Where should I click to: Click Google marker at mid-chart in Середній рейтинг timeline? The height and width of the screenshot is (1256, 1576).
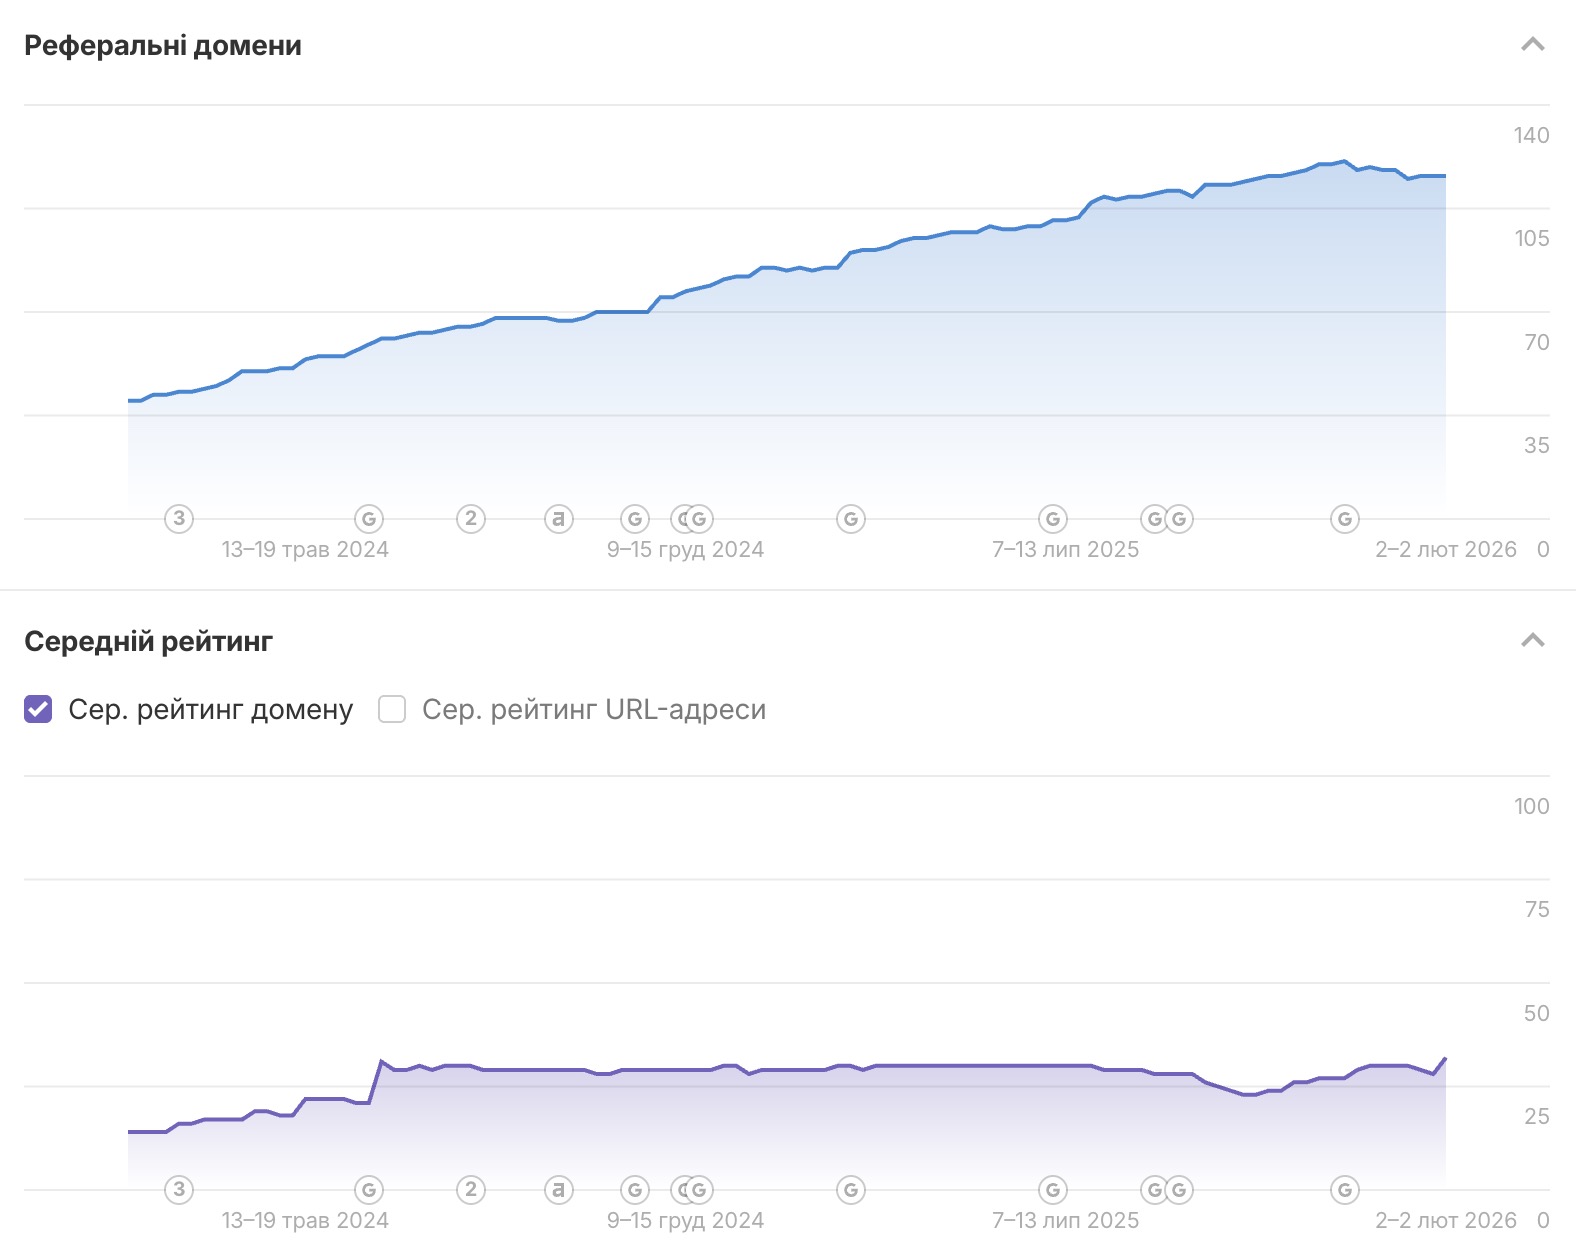(851, 1190)
